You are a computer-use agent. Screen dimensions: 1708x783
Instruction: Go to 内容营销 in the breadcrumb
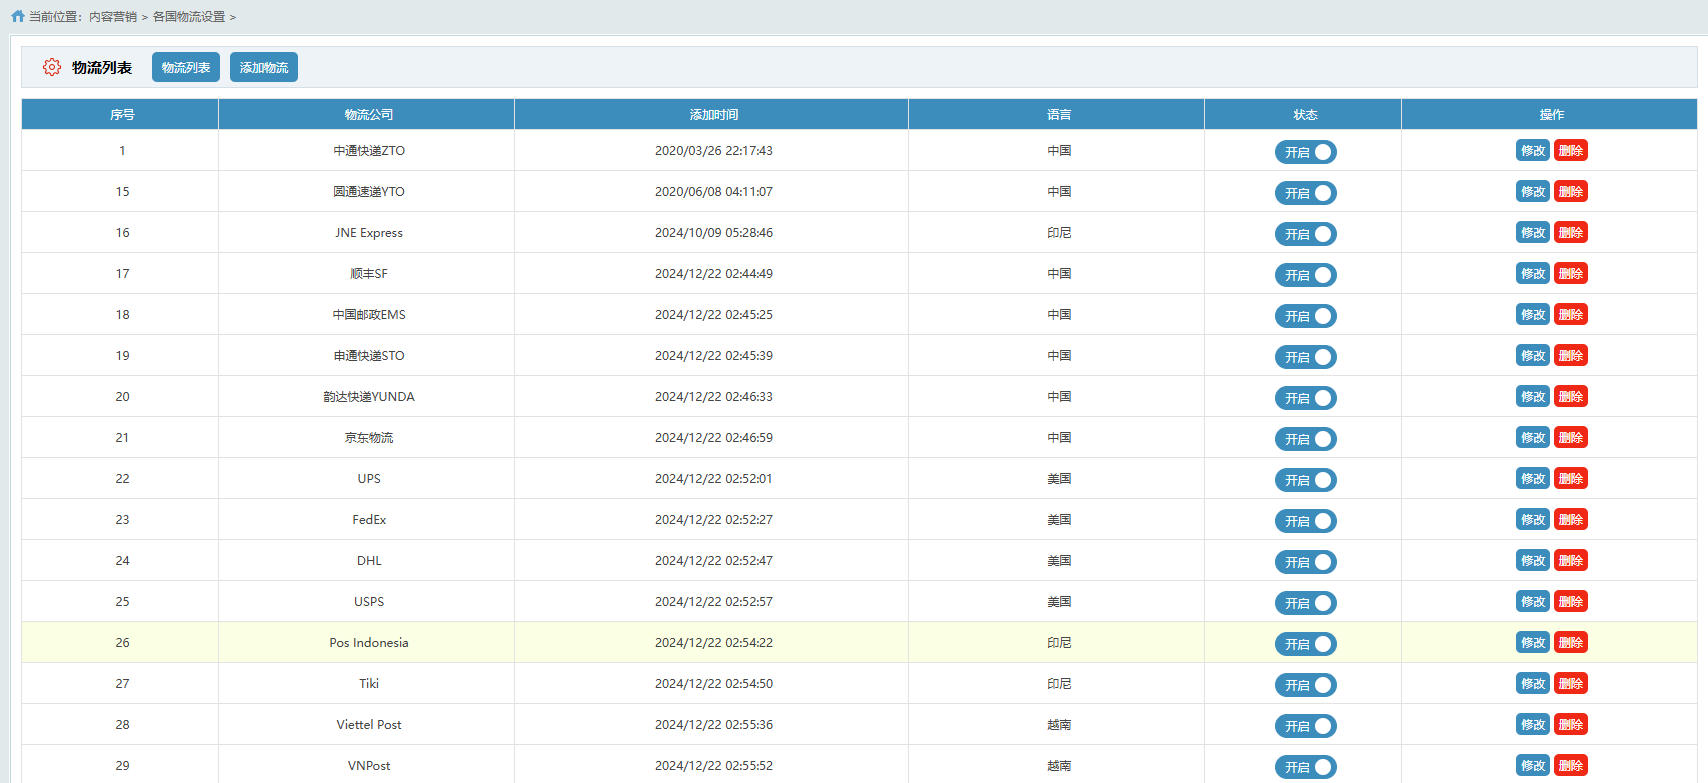(x=113, y=17)
